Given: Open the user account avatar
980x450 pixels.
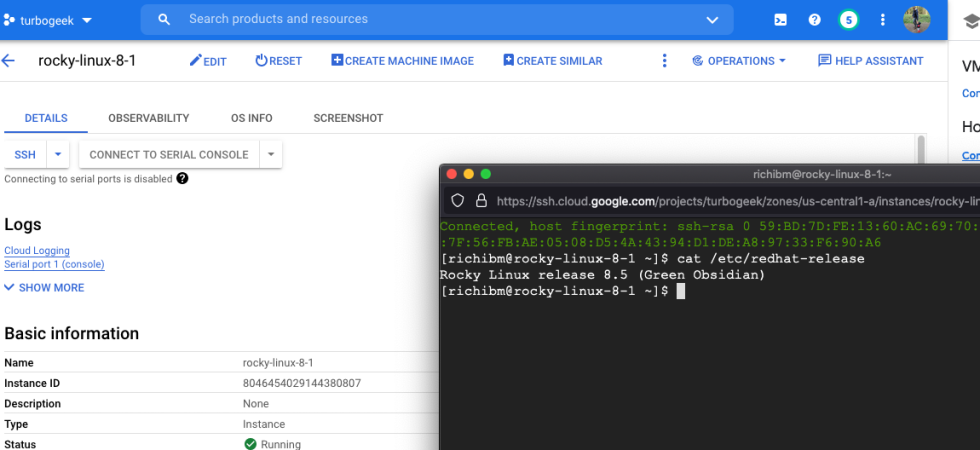Looking at the screenshot, I should [917, 20].
